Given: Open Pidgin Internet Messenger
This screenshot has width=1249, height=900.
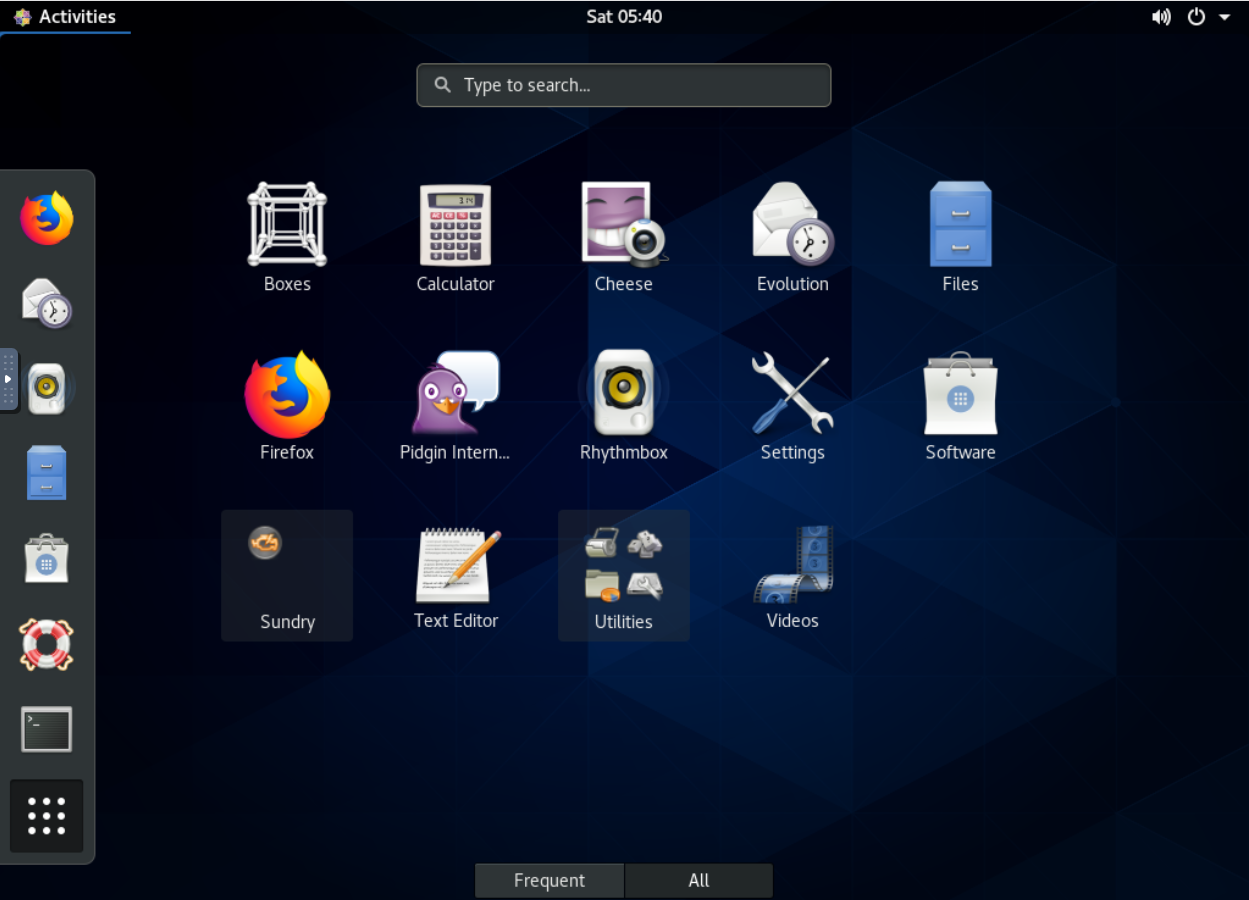Looking at the screenshot, I should tap(455, 405).
